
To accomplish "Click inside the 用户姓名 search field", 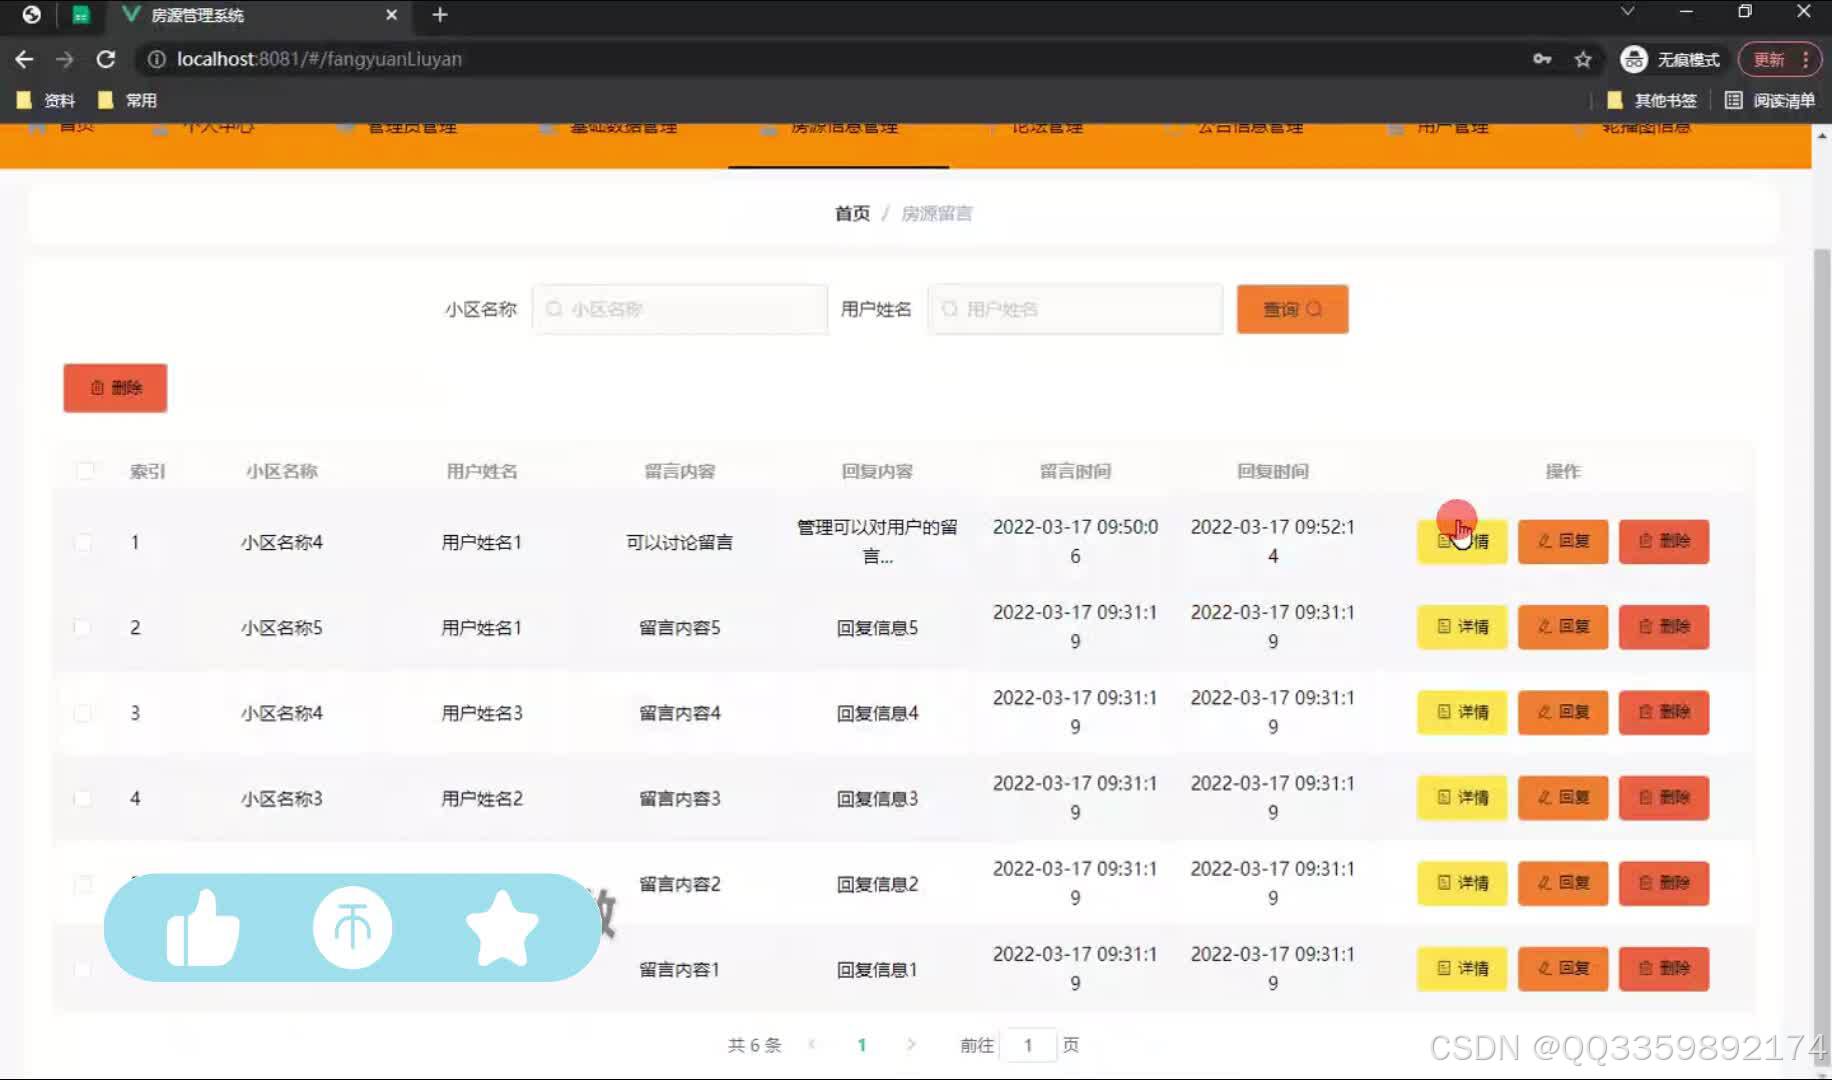I will tap(1075, 309).
